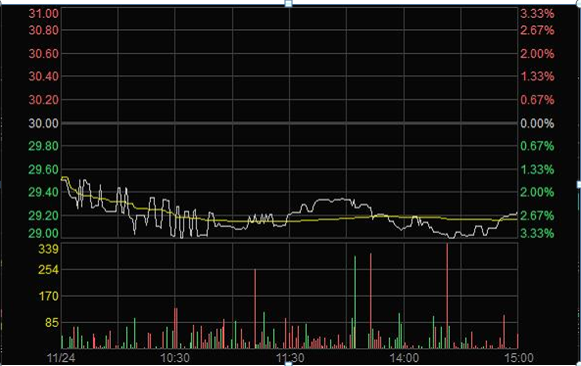
Task: Select the red 1.33% percent label
Action: point(537,76)
